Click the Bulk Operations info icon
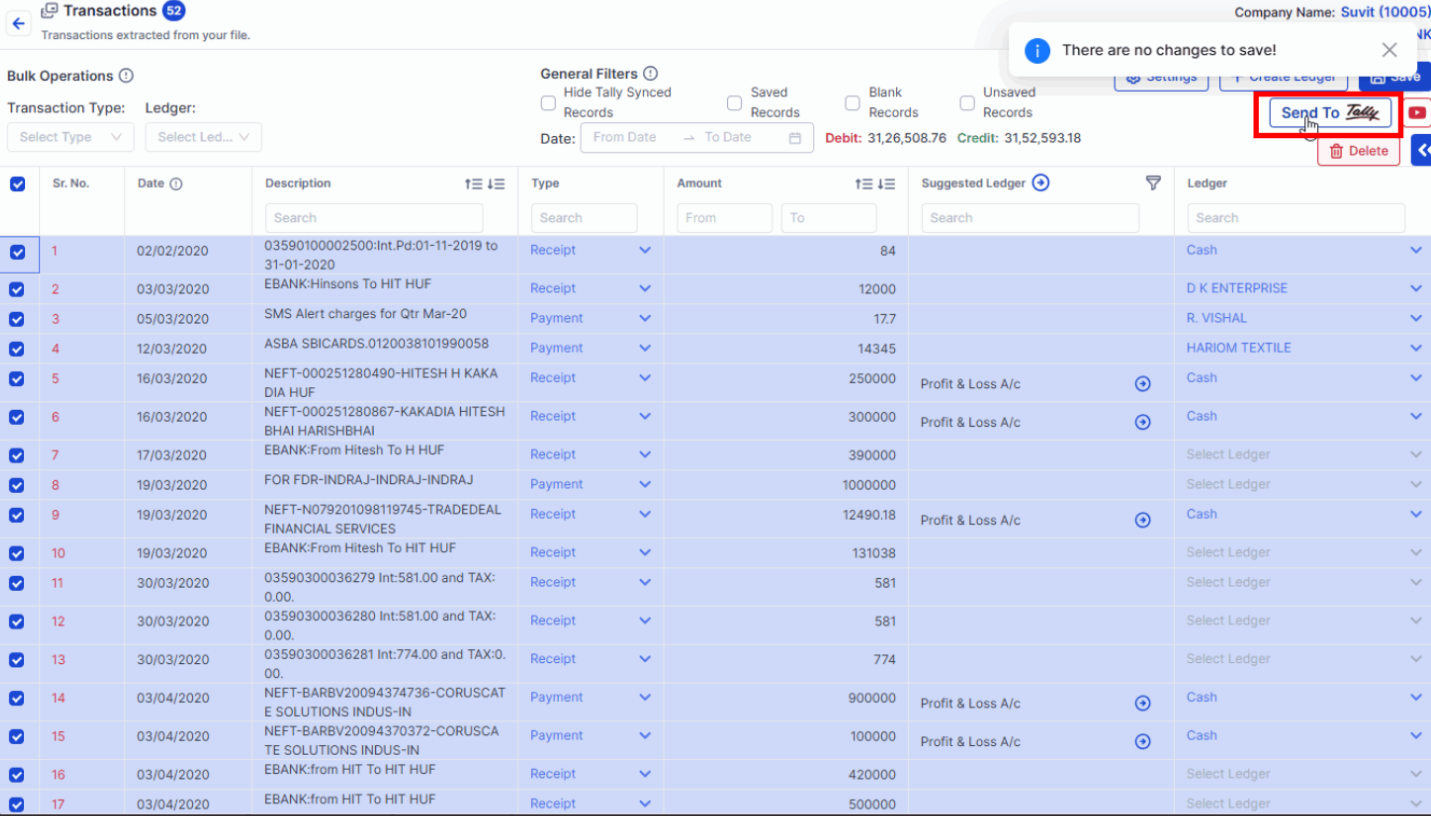 (126, 76)
